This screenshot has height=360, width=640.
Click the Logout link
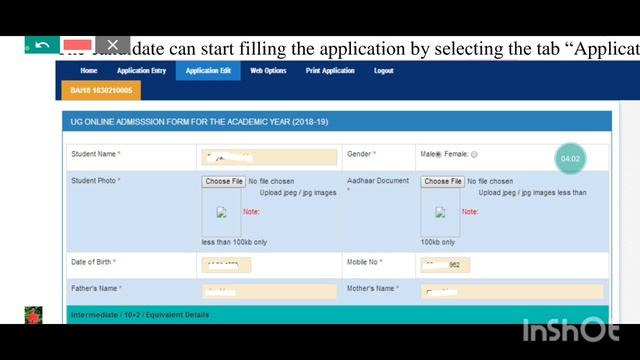(384, 71)
